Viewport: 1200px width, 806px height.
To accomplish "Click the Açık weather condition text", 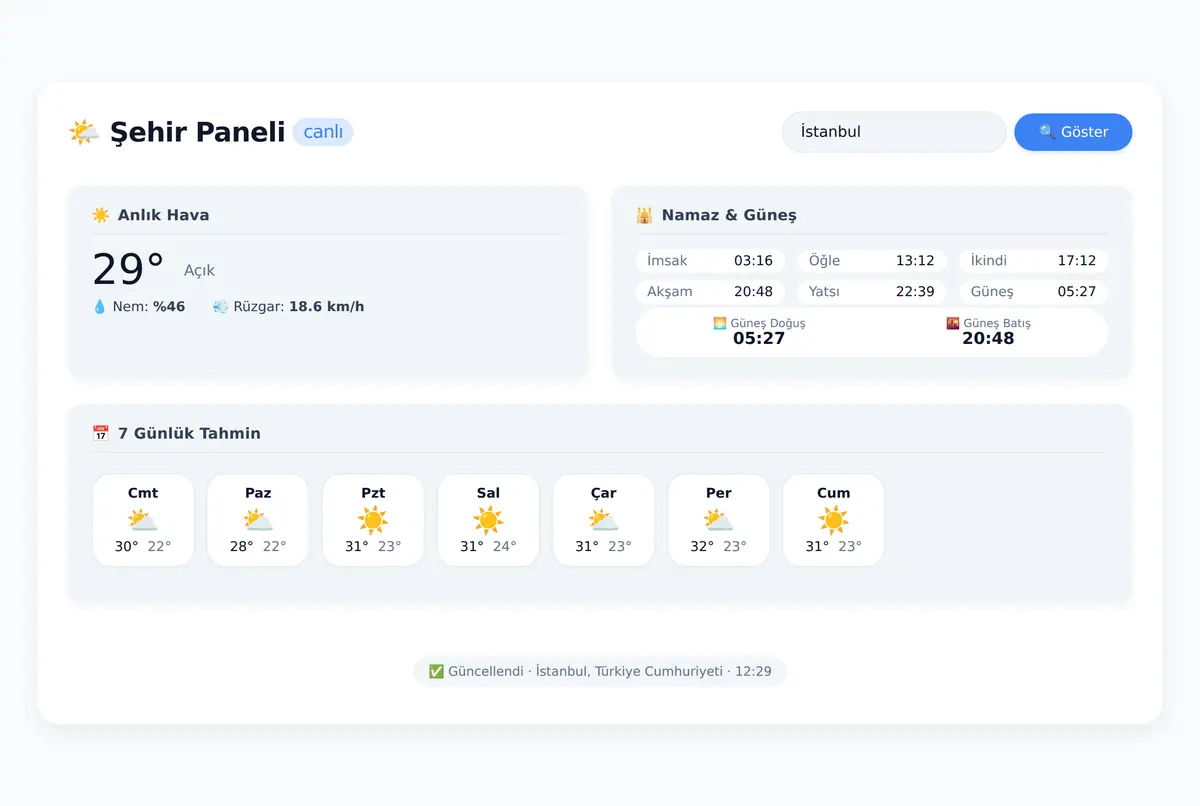I will tap(199, 271).
